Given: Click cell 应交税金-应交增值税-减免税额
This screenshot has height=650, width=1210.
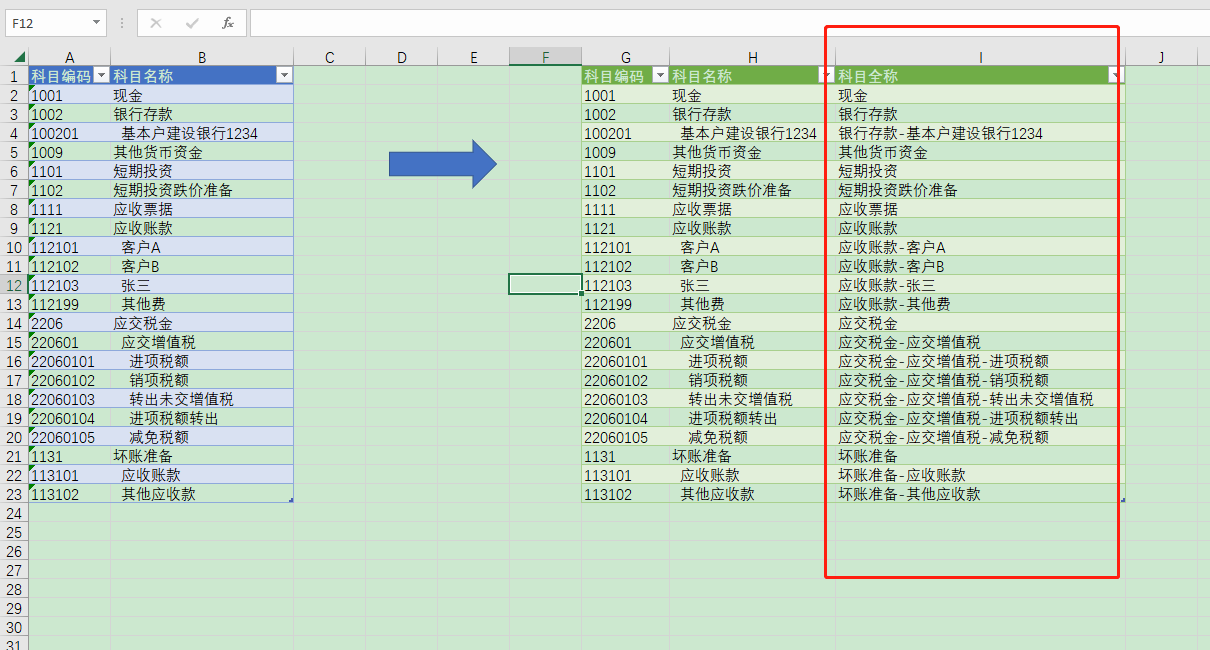Looking at the screenshot, I should (x=980, y=437).
